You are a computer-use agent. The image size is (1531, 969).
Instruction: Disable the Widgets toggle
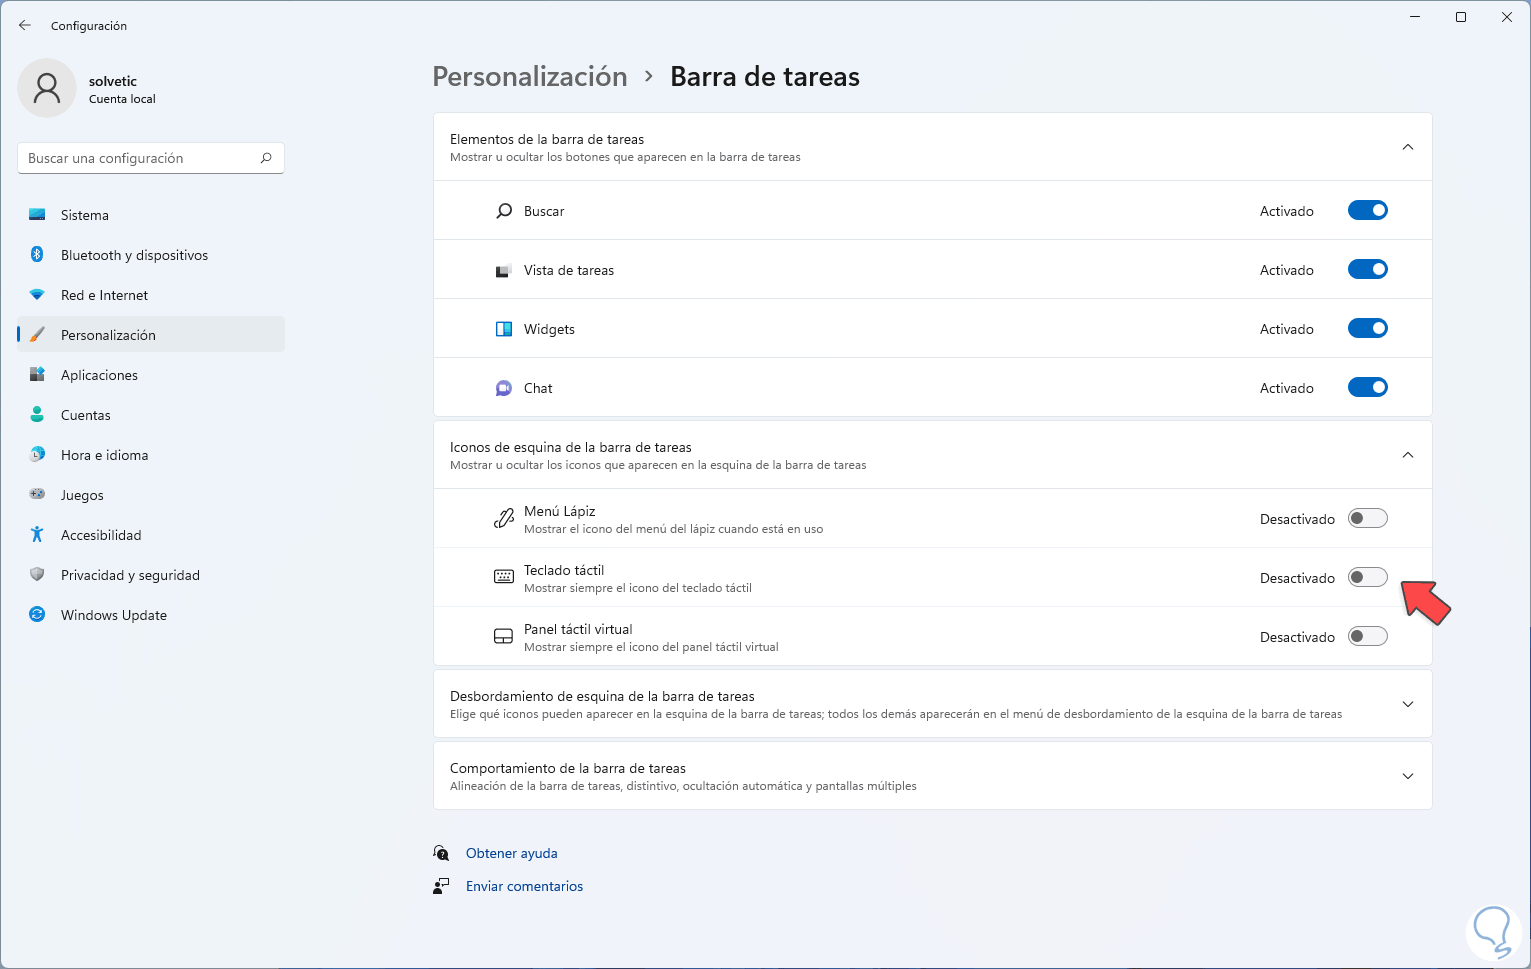1367,329
